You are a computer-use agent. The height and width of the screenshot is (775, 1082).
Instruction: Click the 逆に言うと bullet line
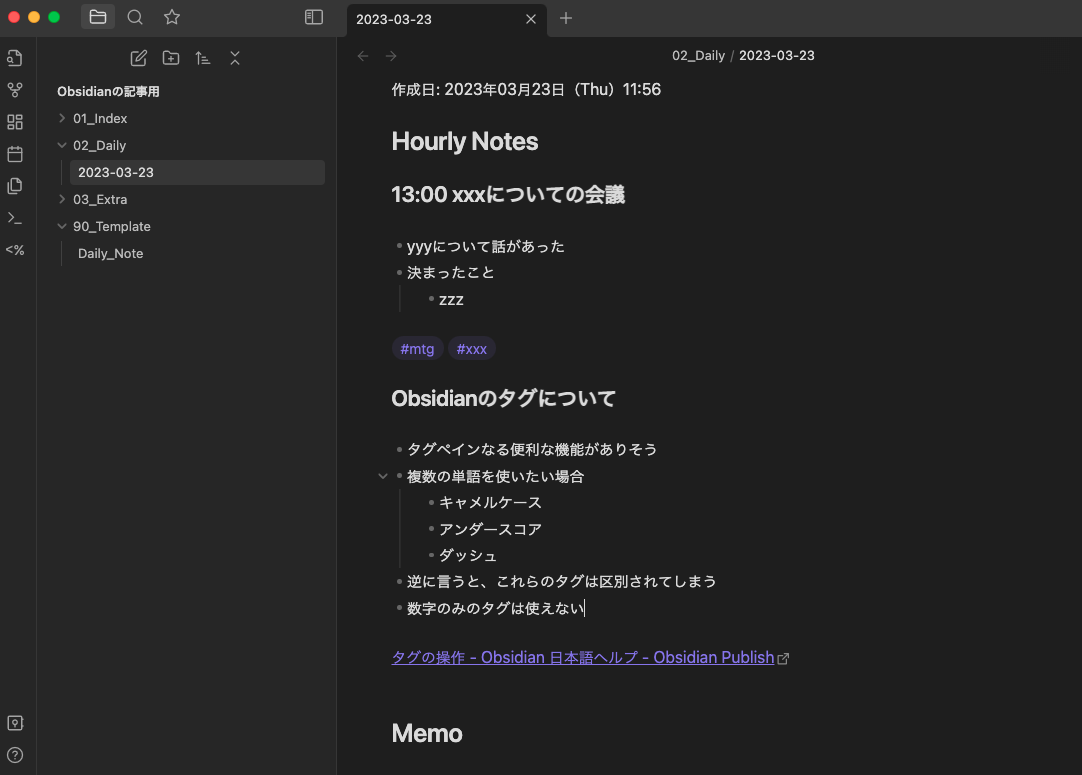click(x=562, y=582)
